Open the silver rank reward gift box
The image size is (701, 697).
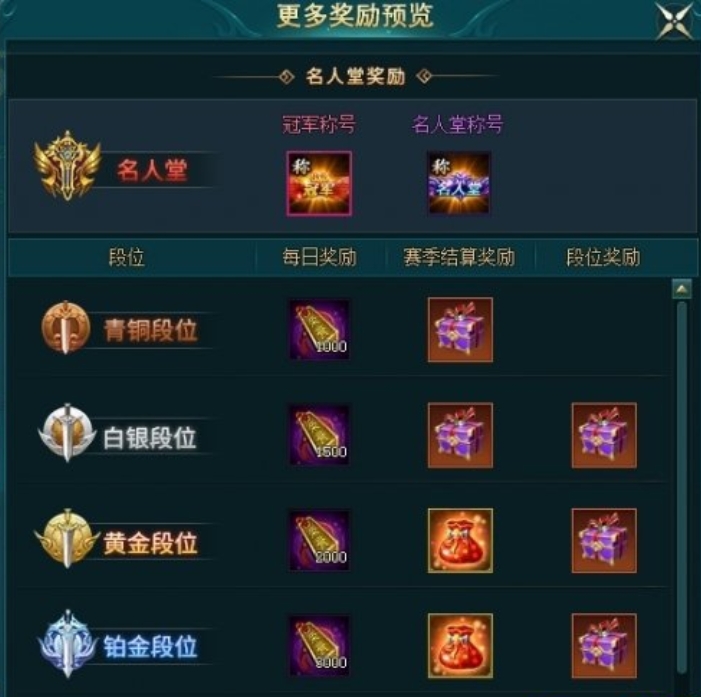(604, 435)
